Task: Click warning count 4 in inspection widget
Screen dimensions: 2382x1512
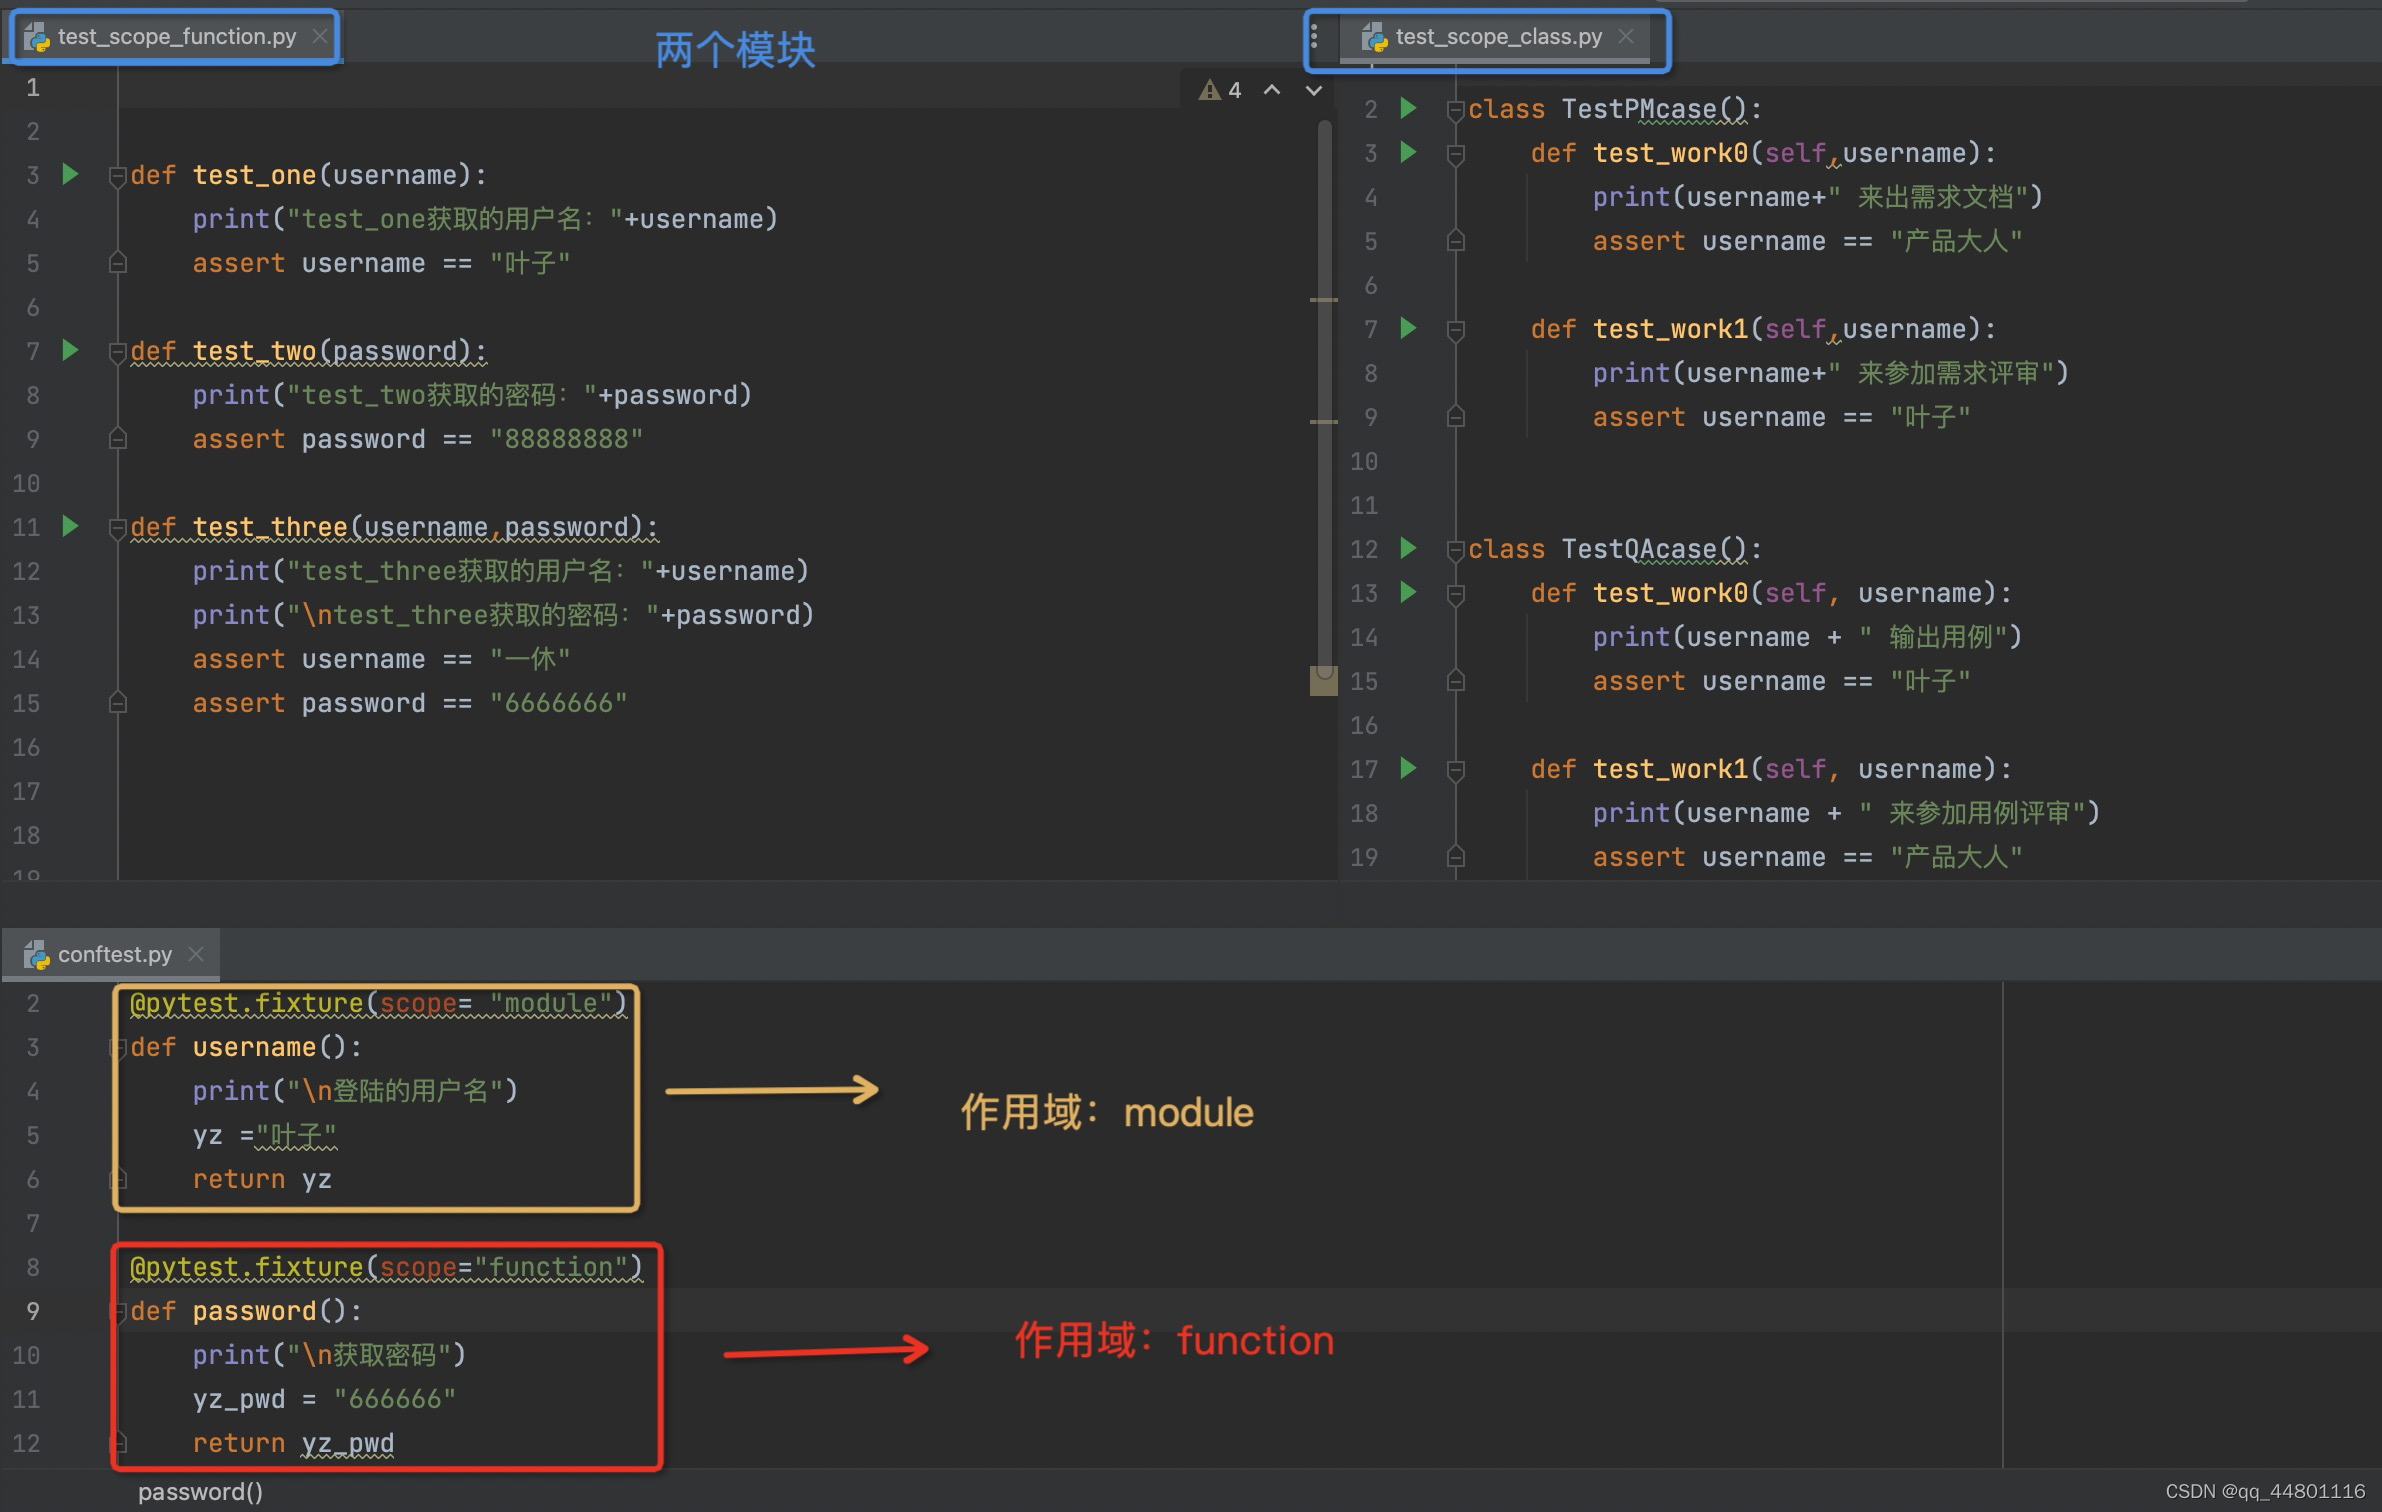Action: pos(1235,90)
